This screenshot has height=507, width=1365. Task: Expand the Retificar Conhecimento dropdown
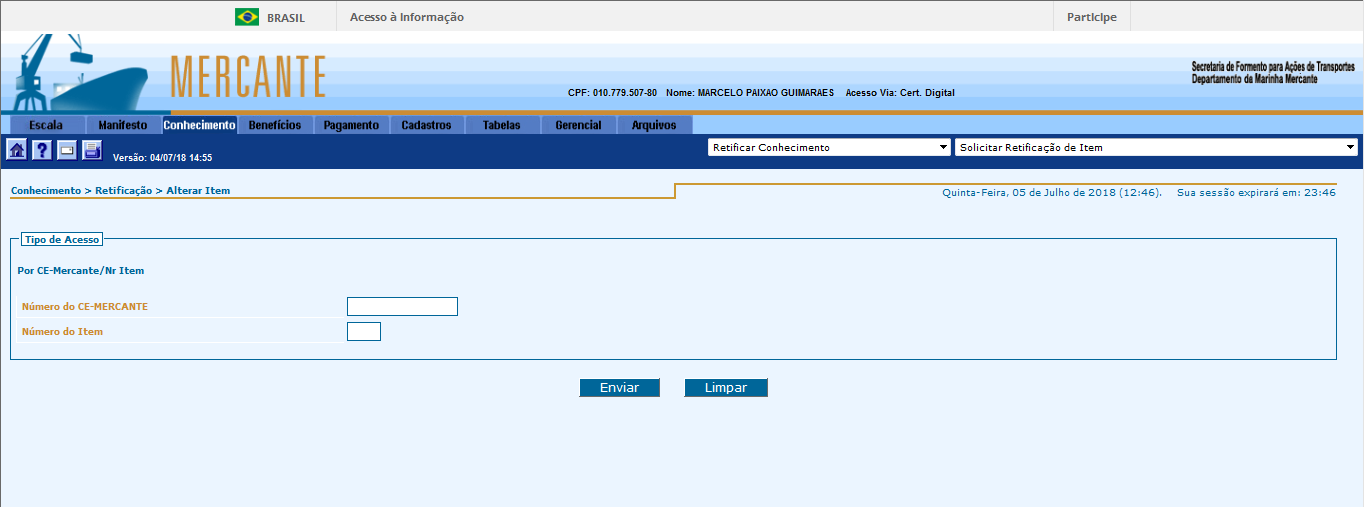829,148
